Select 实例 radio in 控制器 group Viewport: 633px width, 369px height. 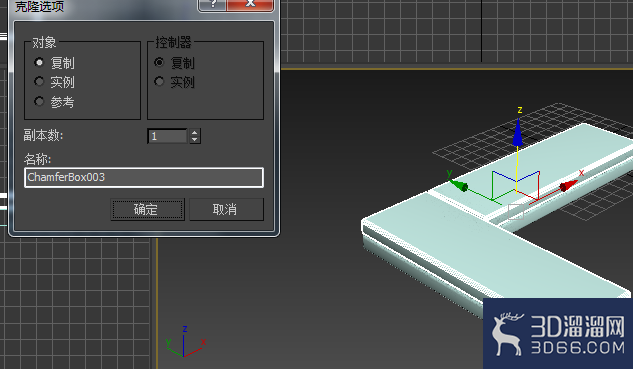tap(159, 82)
